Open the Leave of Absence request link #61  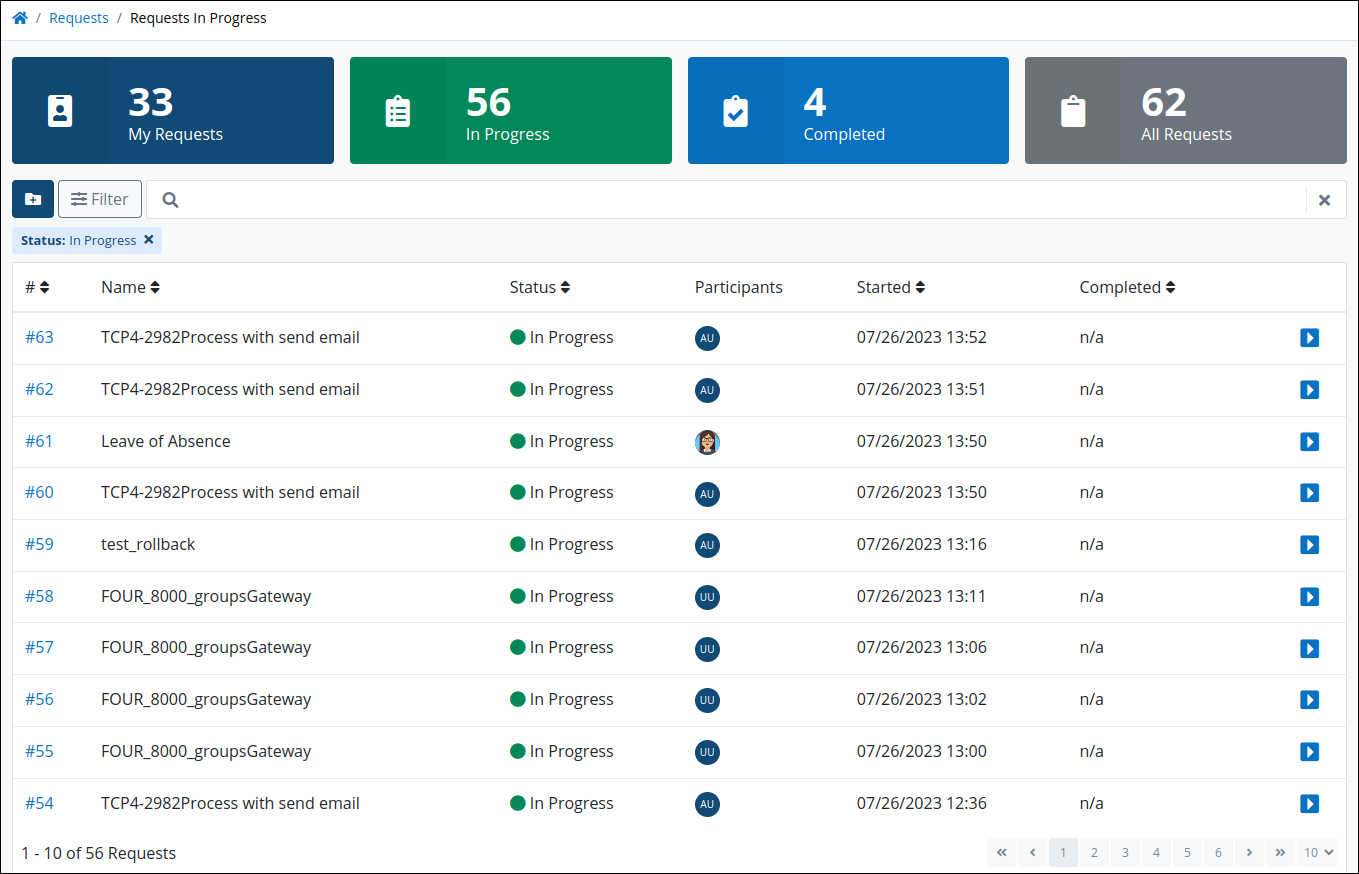[39, 441]
